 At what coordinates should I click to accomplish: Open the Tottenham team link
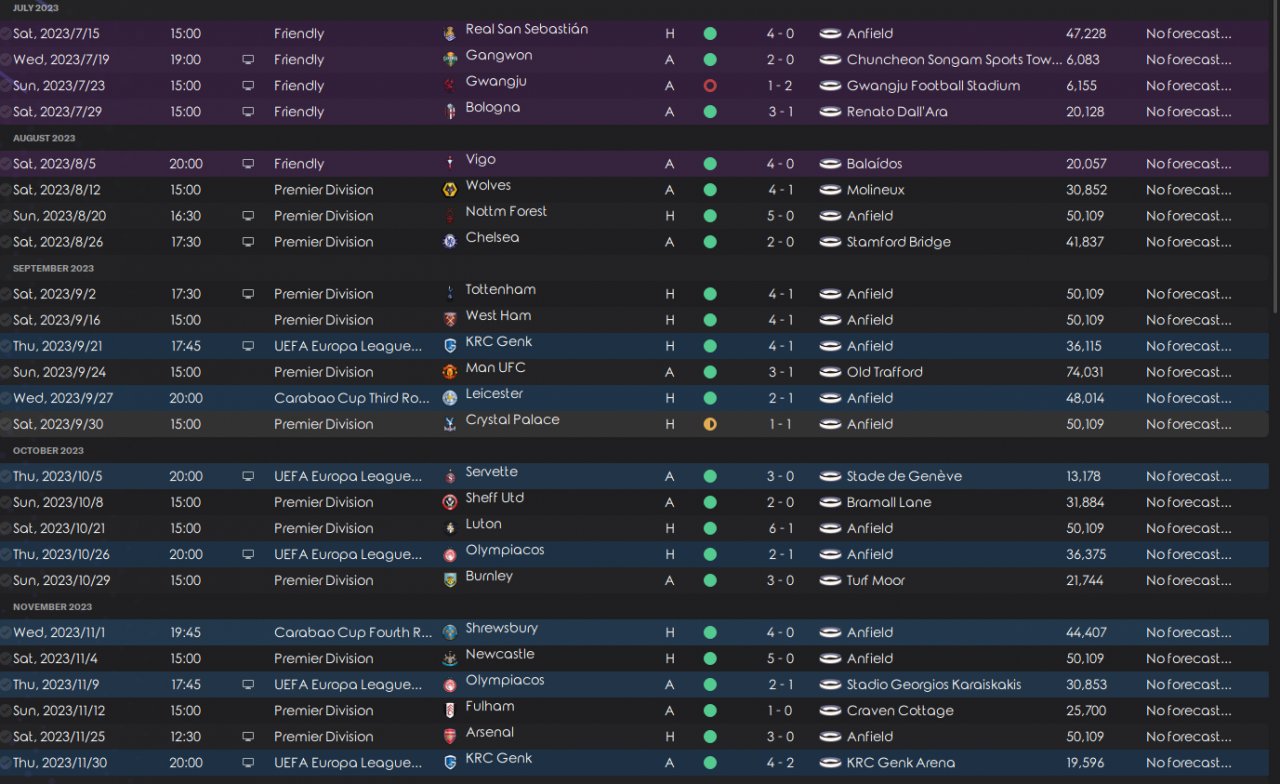tap(500, 290)
